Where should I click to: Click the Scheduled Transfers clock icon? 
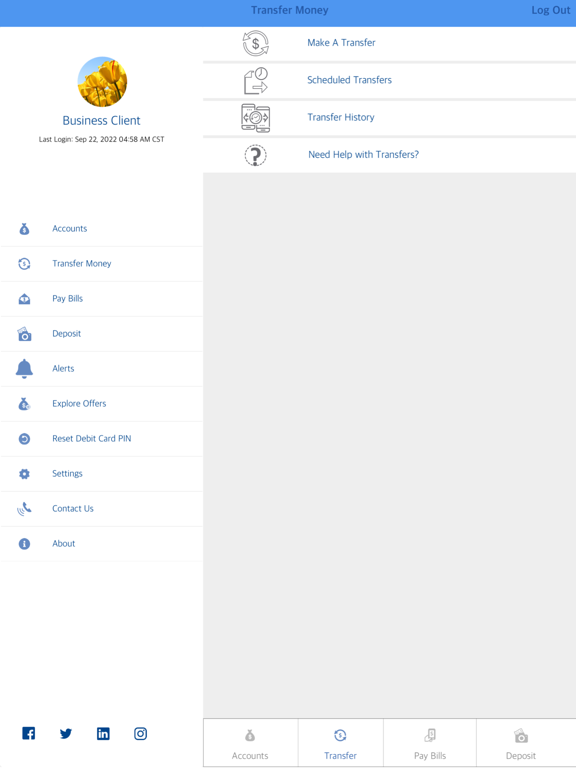256,80
